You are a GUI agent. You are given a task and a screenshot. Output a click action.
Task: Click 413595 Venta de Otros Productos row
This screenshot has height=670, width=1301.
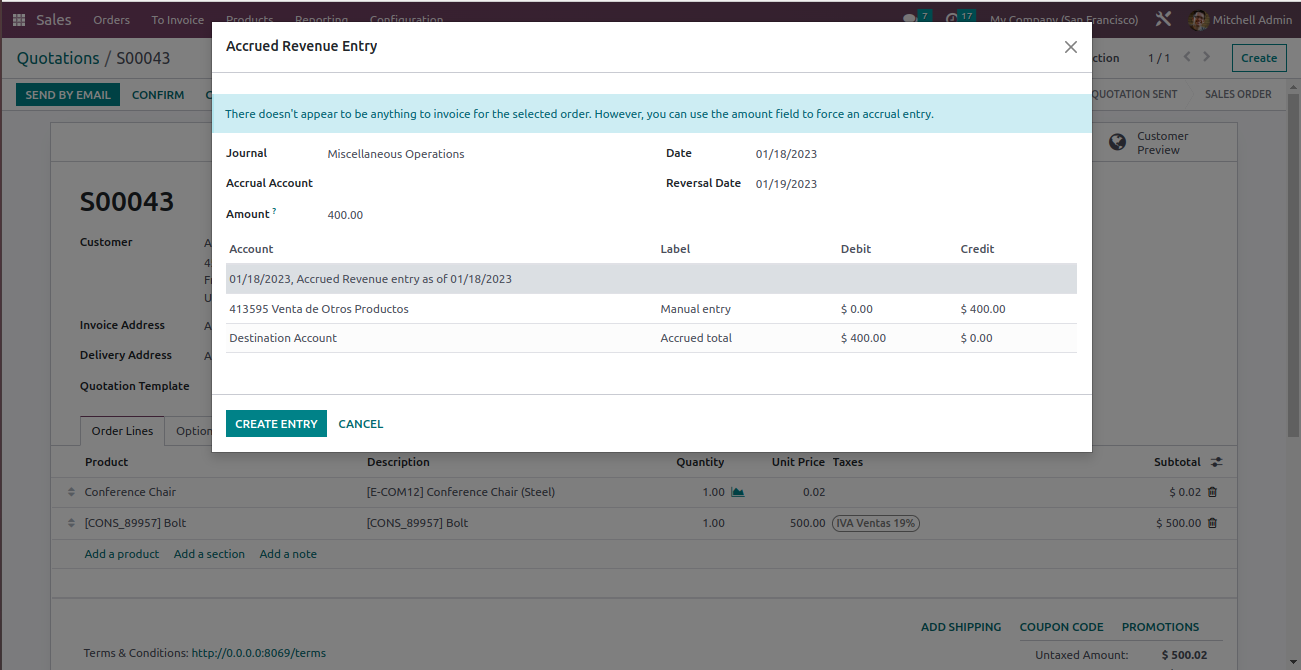pos(651,309)
